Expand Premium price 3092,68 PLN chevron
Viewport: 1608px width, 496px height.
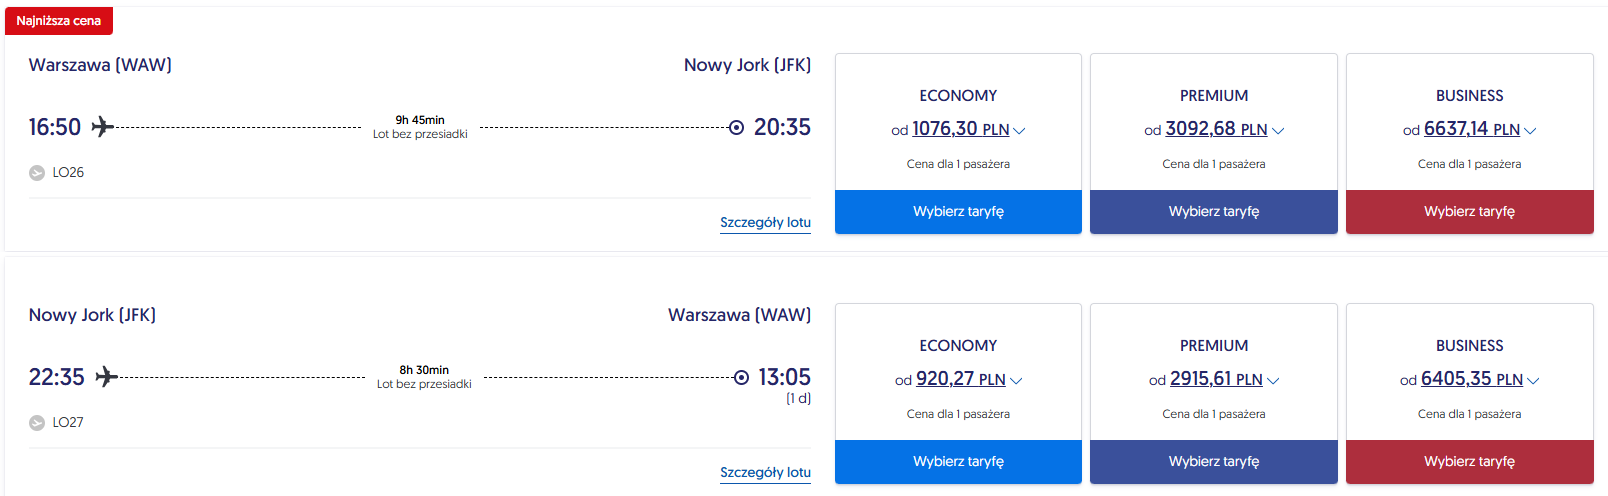pos(1277,130)
